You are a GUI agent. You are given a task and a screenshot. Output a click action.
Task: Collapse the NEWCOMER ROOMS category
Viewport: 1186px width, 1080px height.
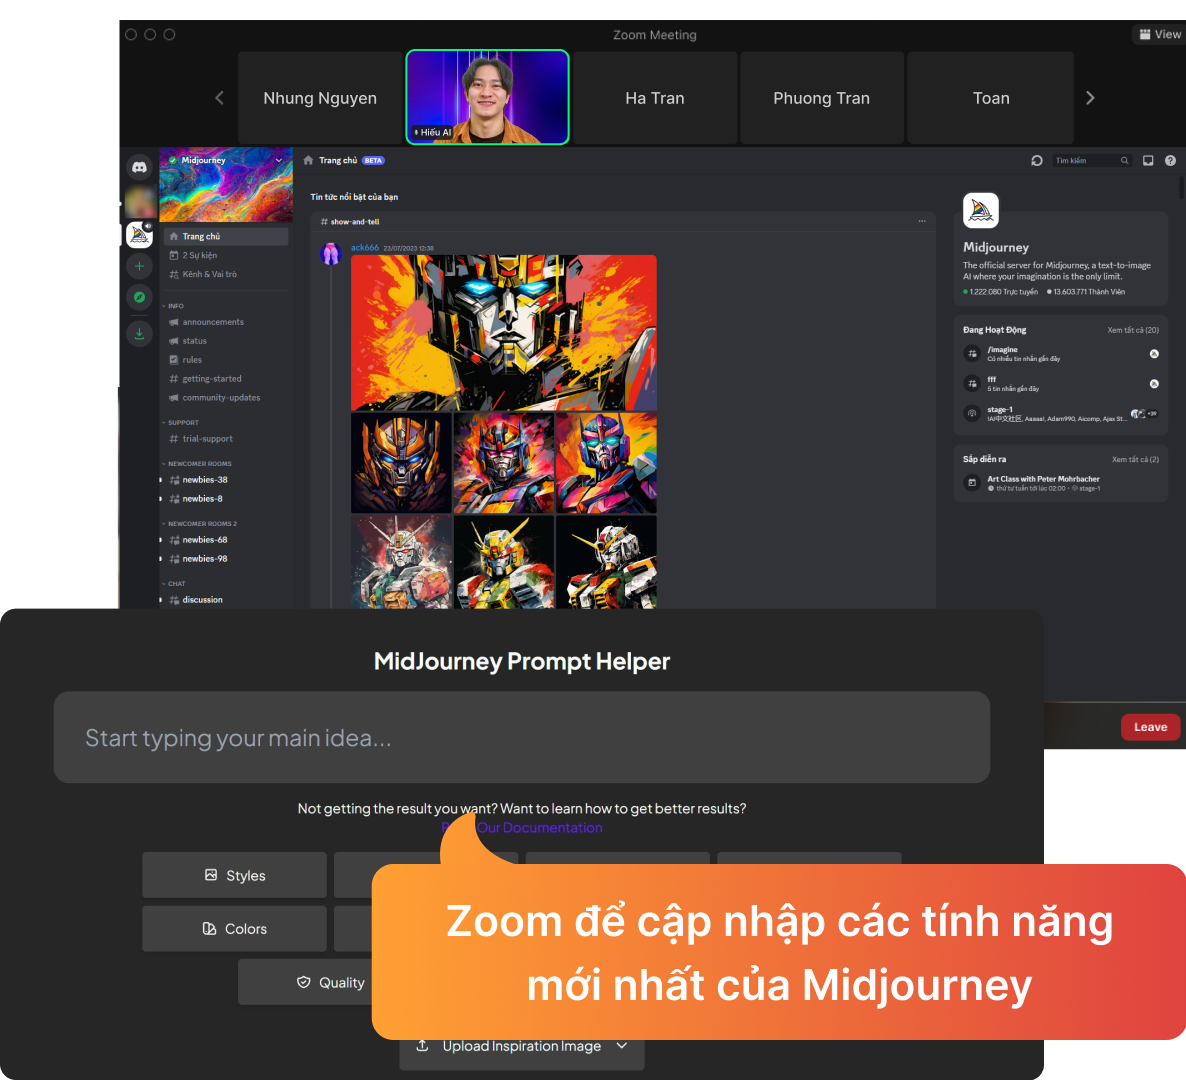(x=197, y=464)
